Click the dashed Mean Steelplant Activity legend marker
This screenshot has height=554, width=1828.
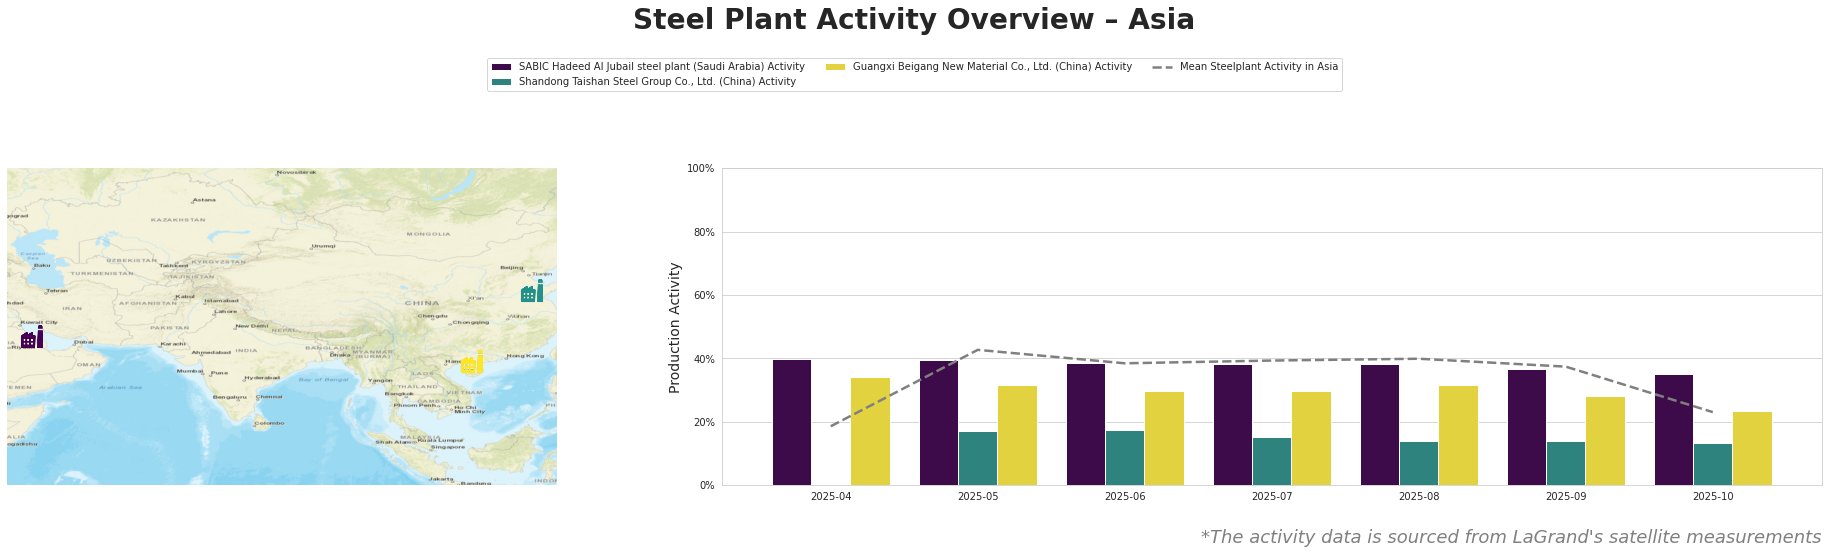[1161, 67]
